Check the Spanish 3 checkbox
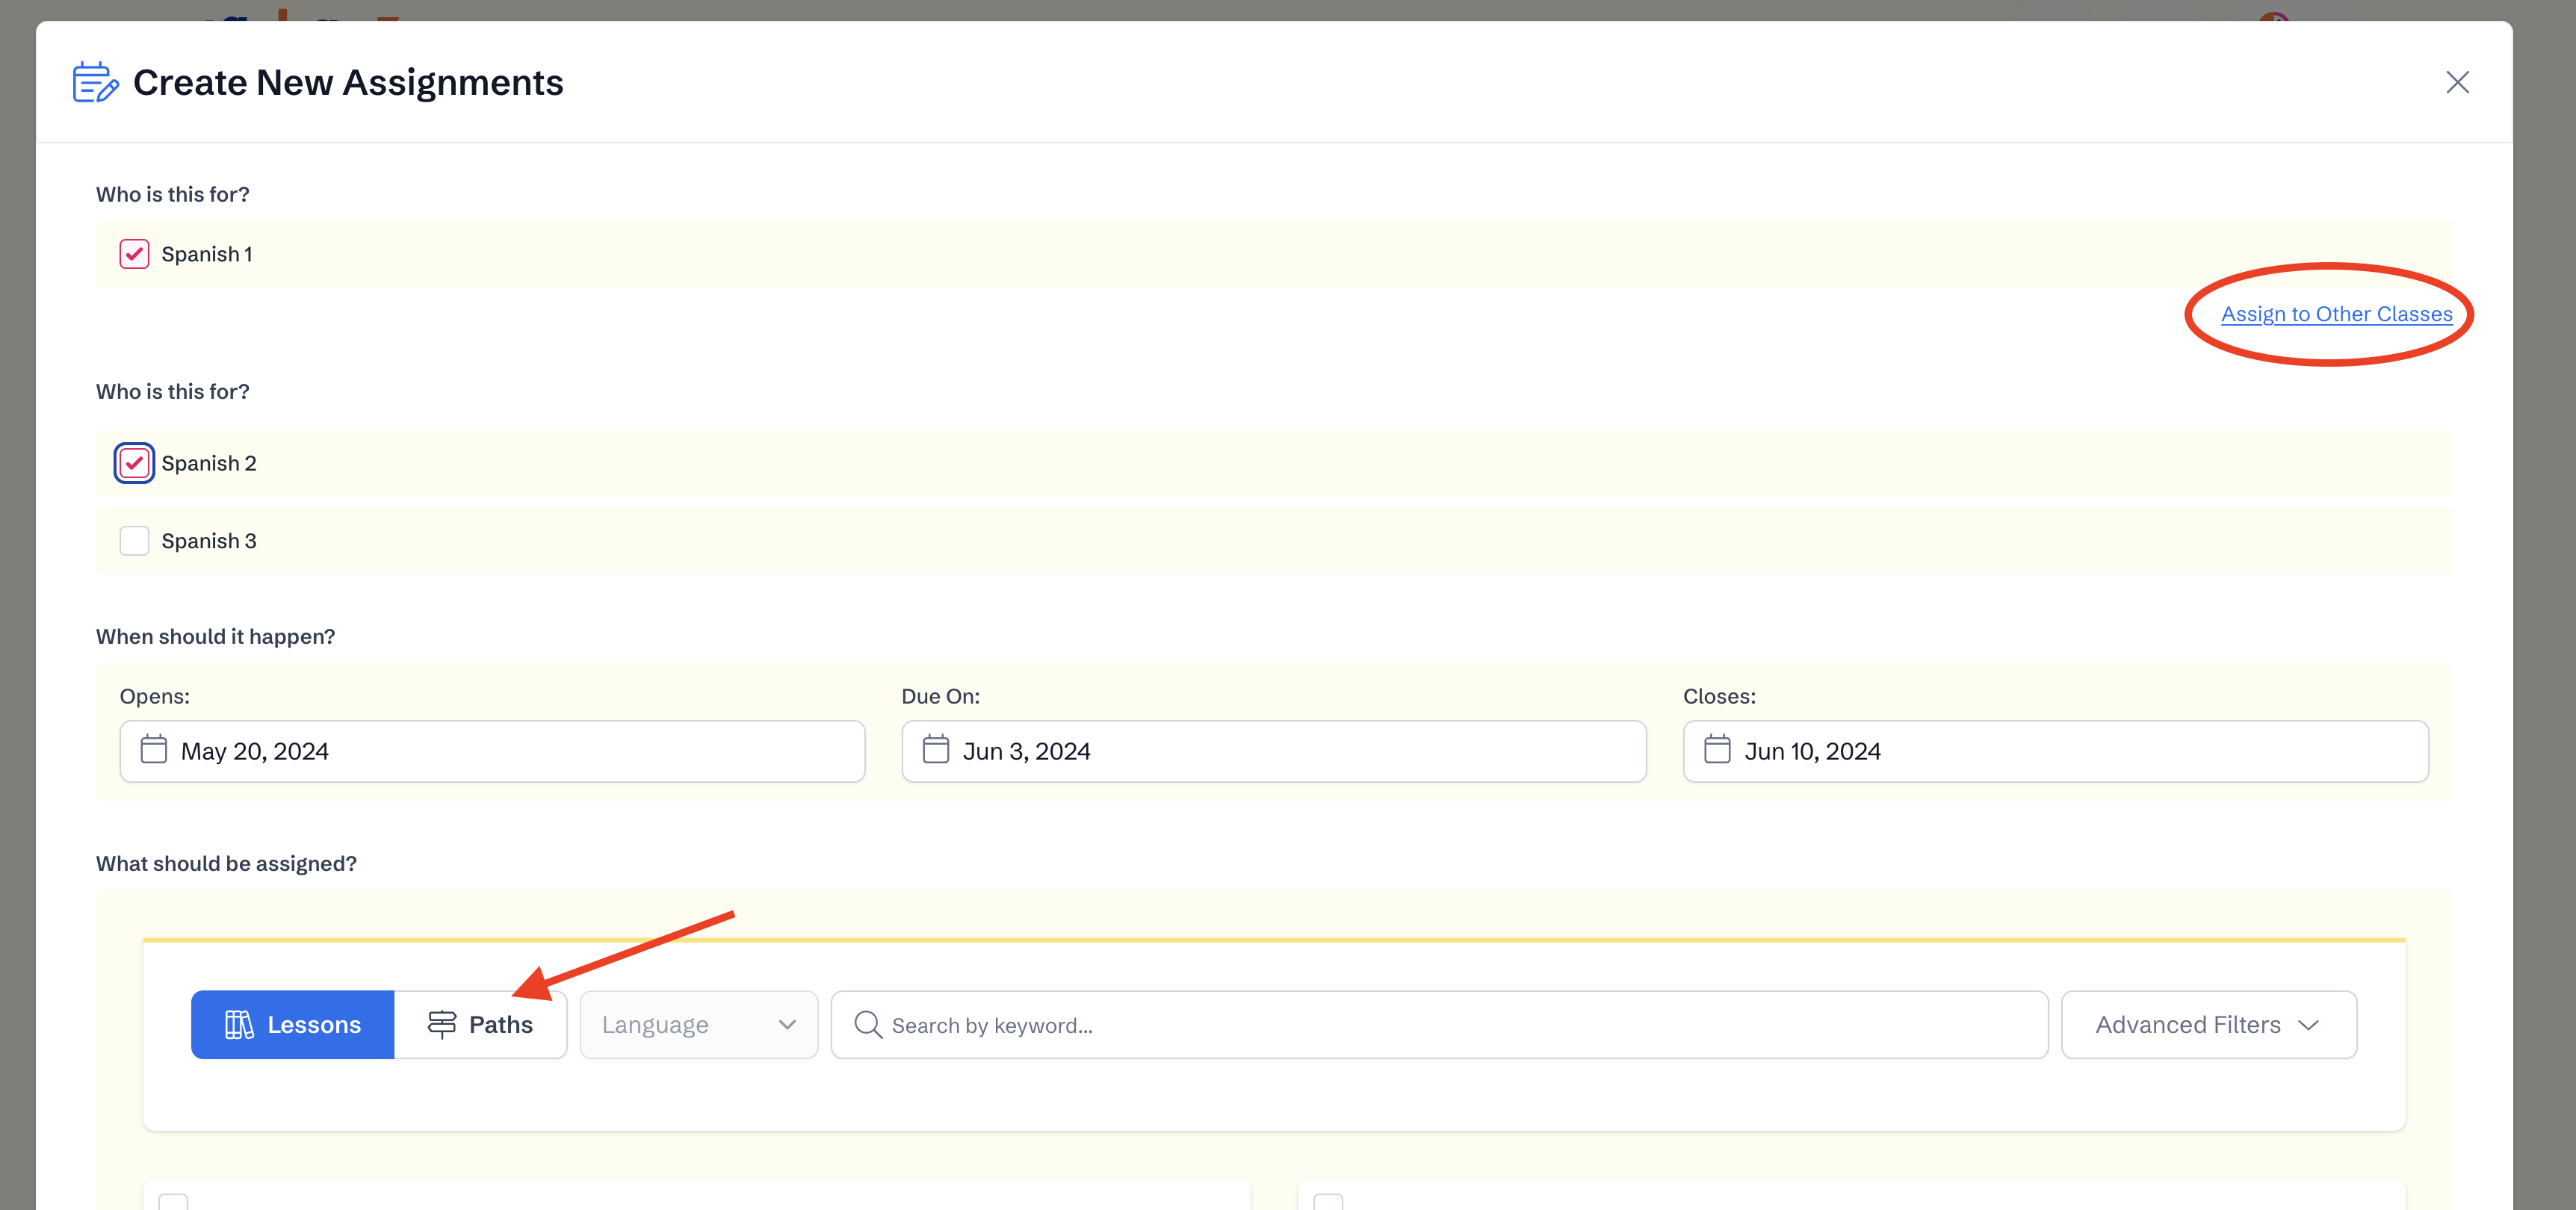 (x=134, y=541)
